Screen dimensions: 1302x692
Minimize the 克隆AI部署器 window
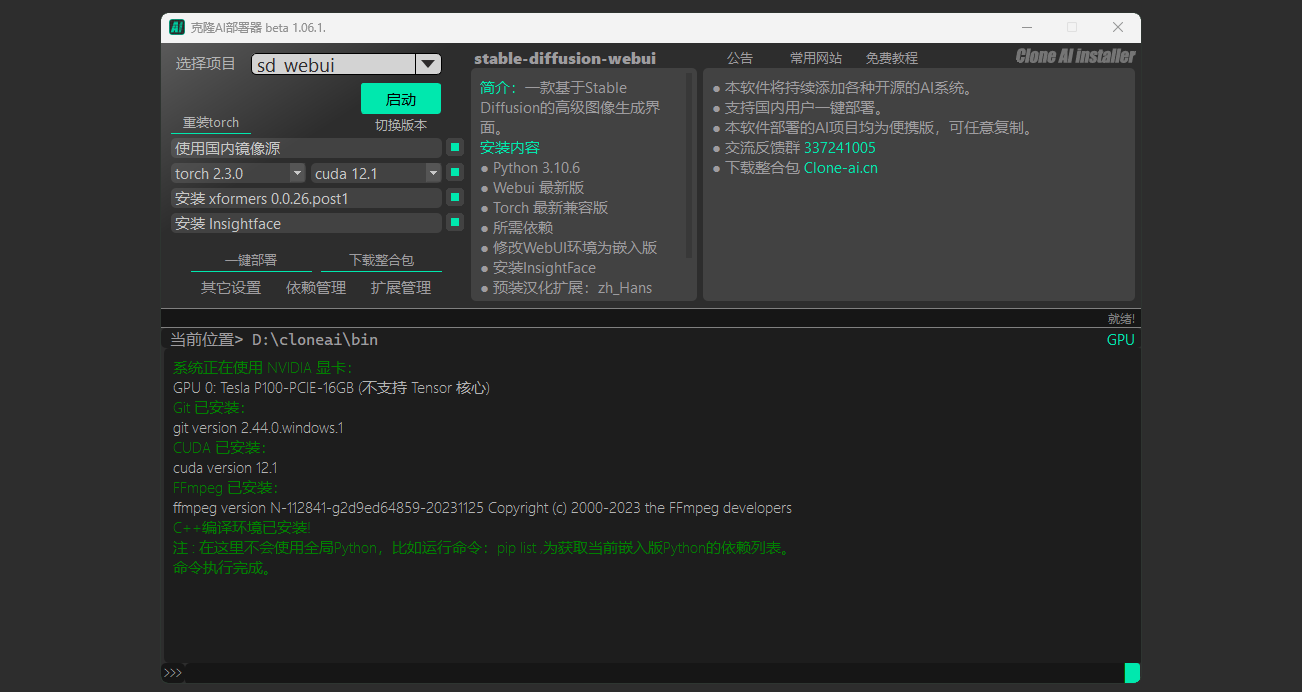[1026, 27]
